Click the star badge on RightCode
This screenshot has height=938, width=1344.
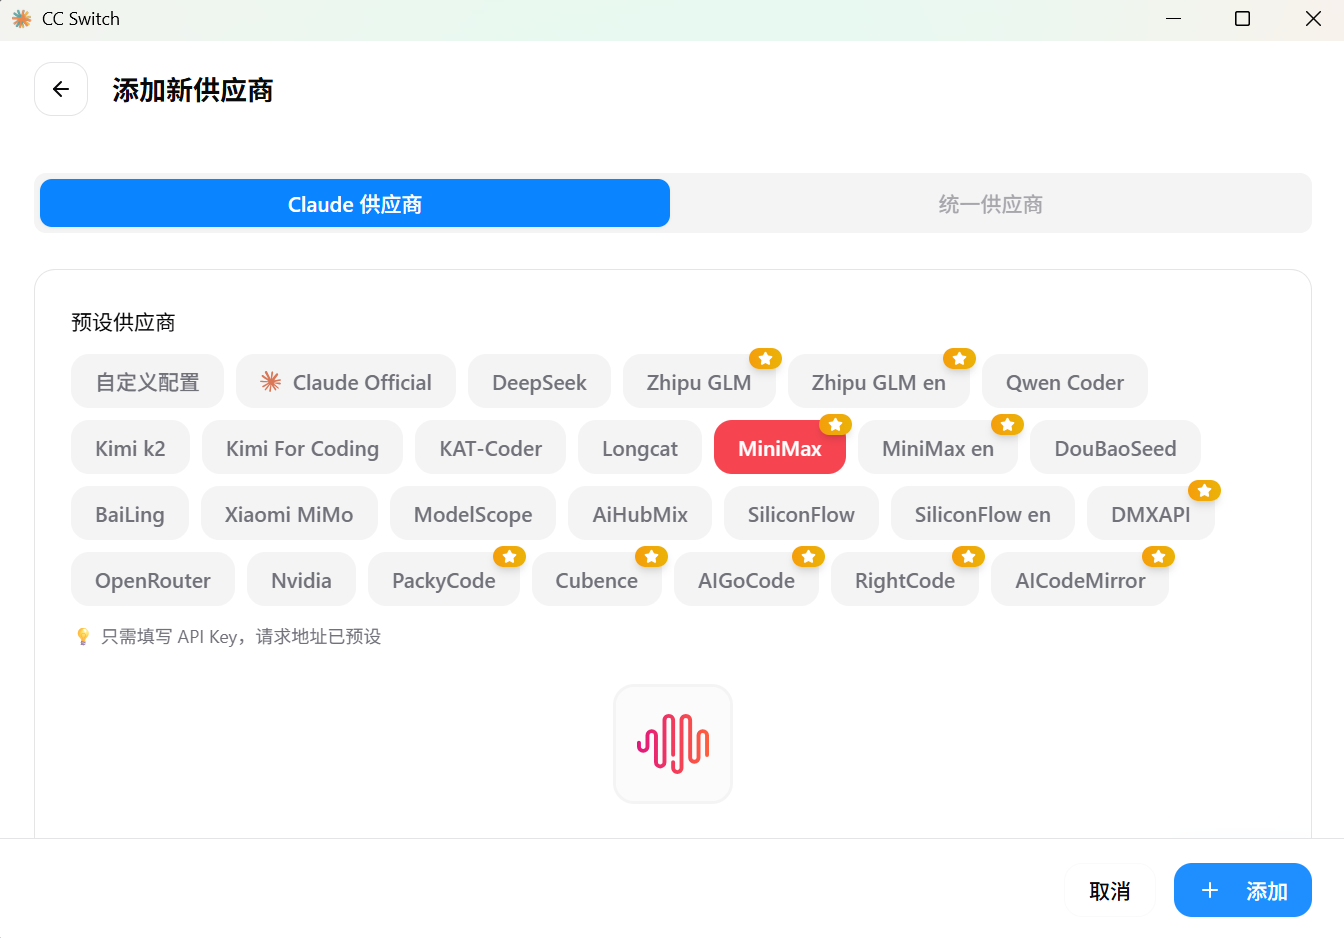[968, 556]
